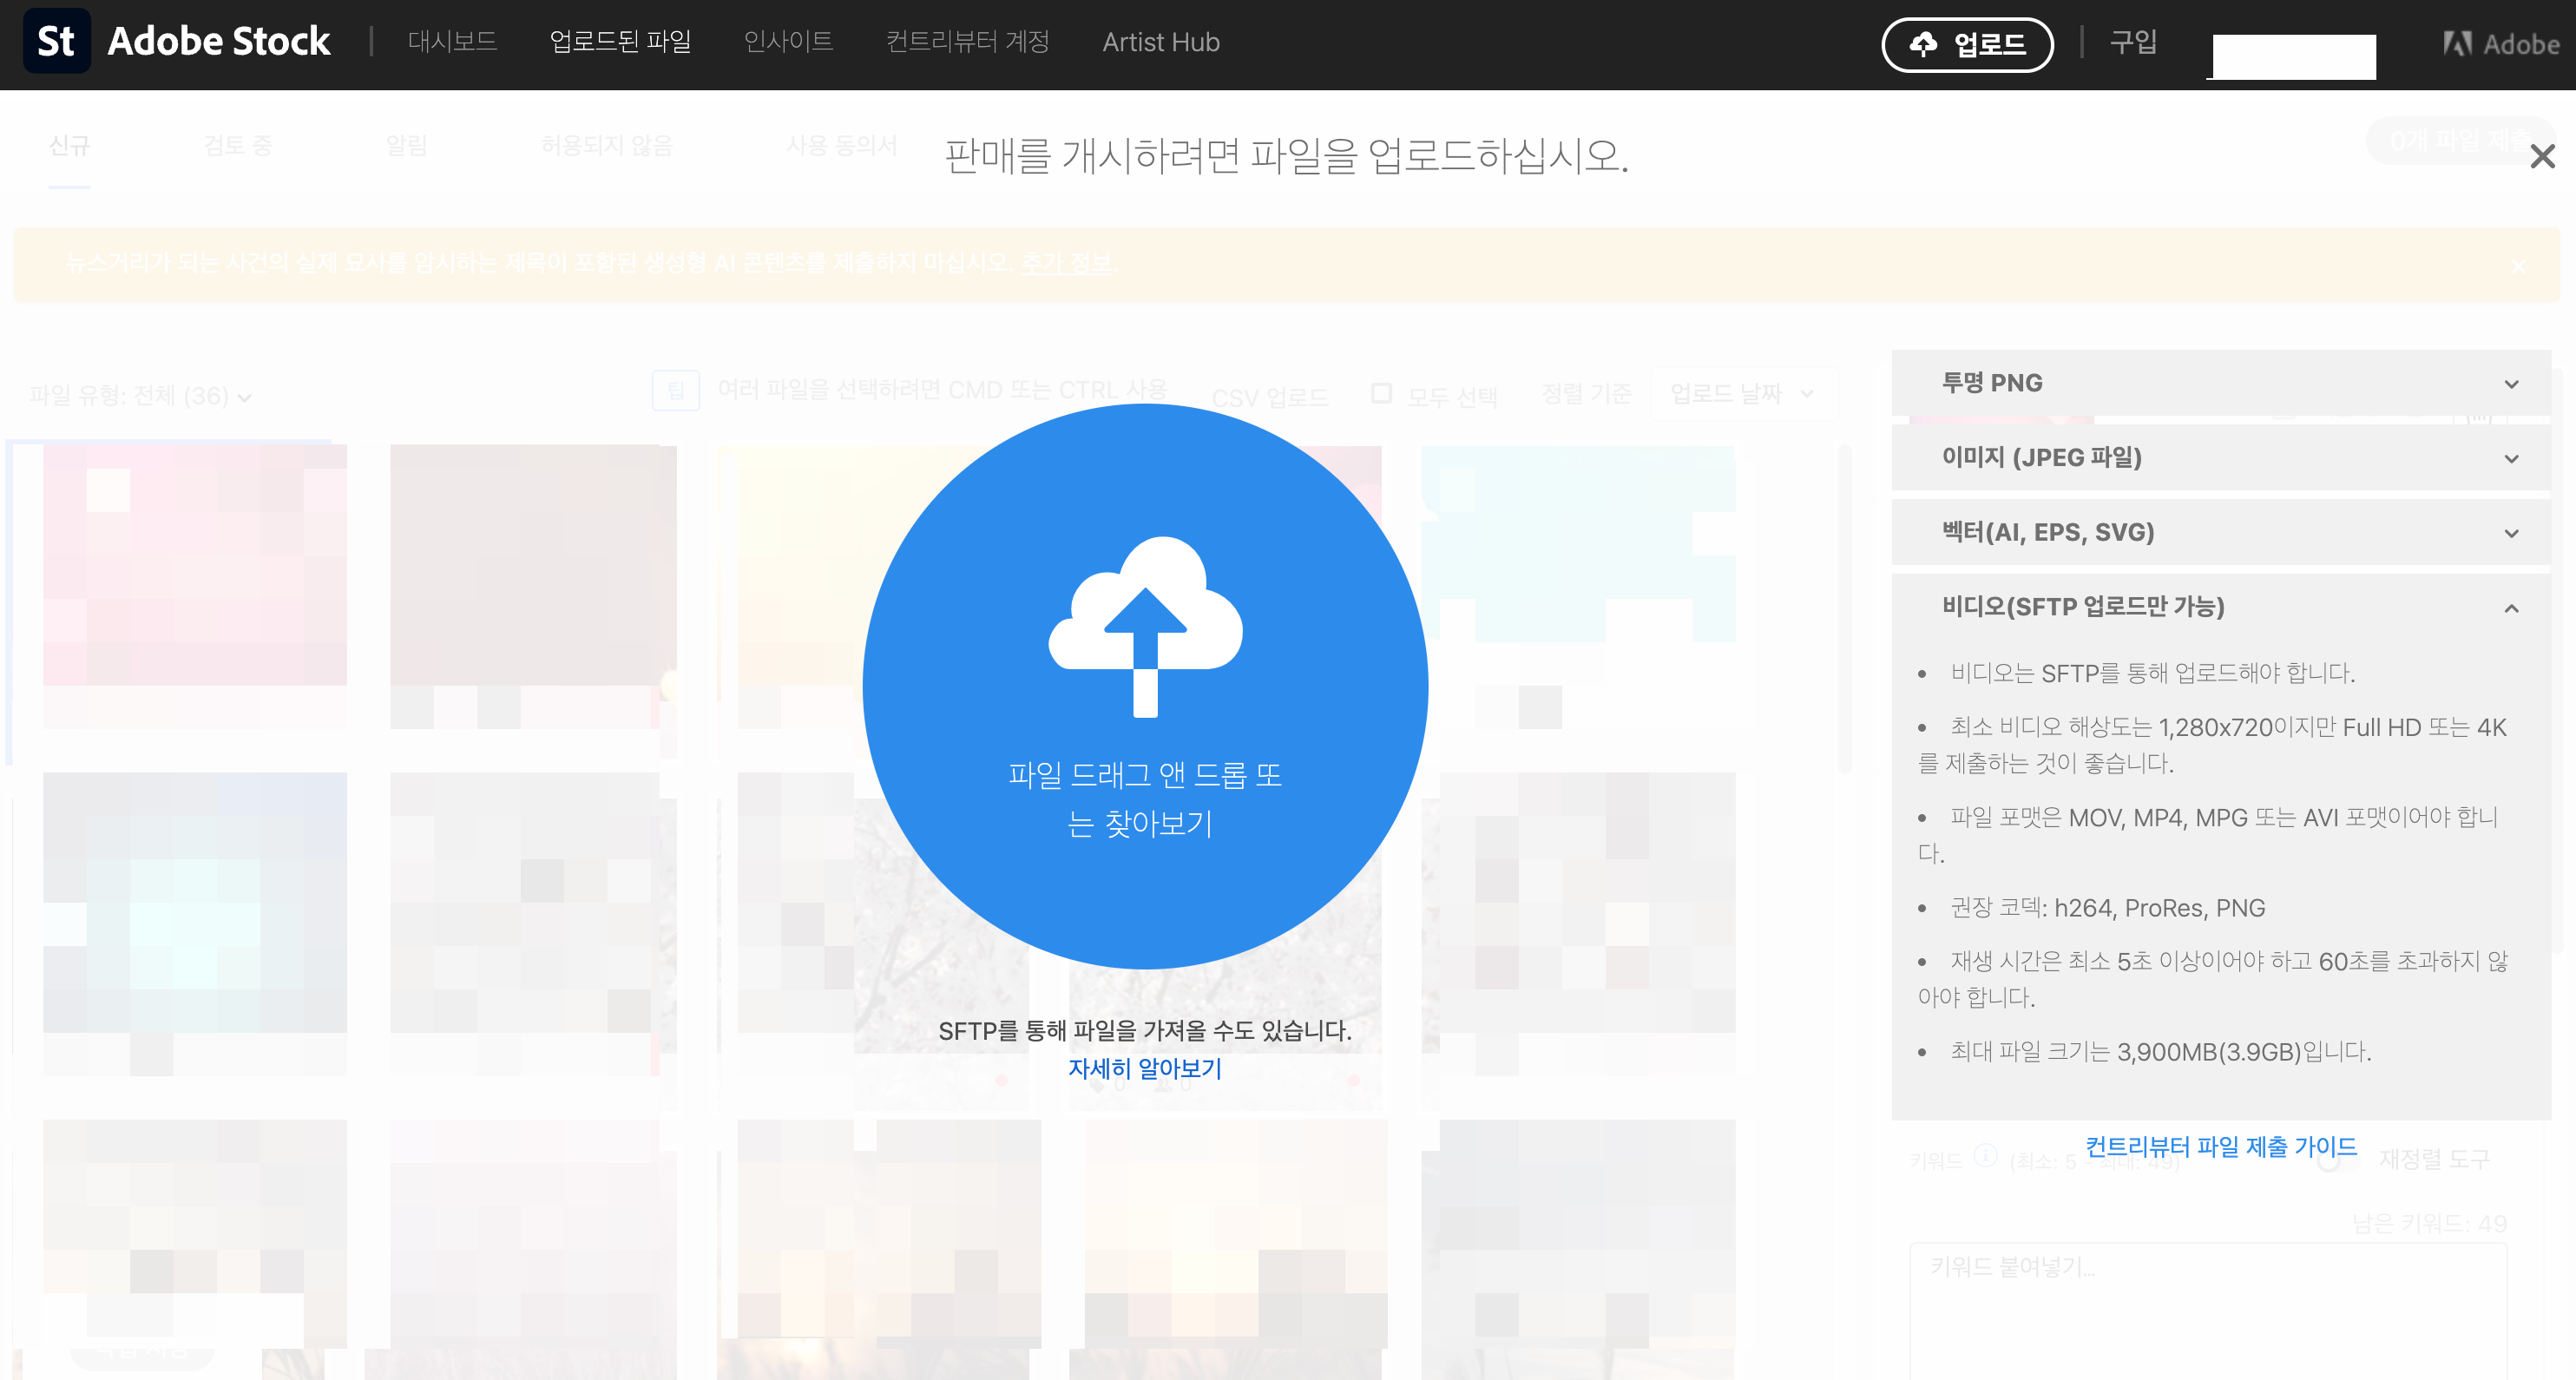Open the 컨트리뷰터 파일 제출 가이드 link
The height and width of the screenshot is (1380, 2576).
pos(2221,1147)
